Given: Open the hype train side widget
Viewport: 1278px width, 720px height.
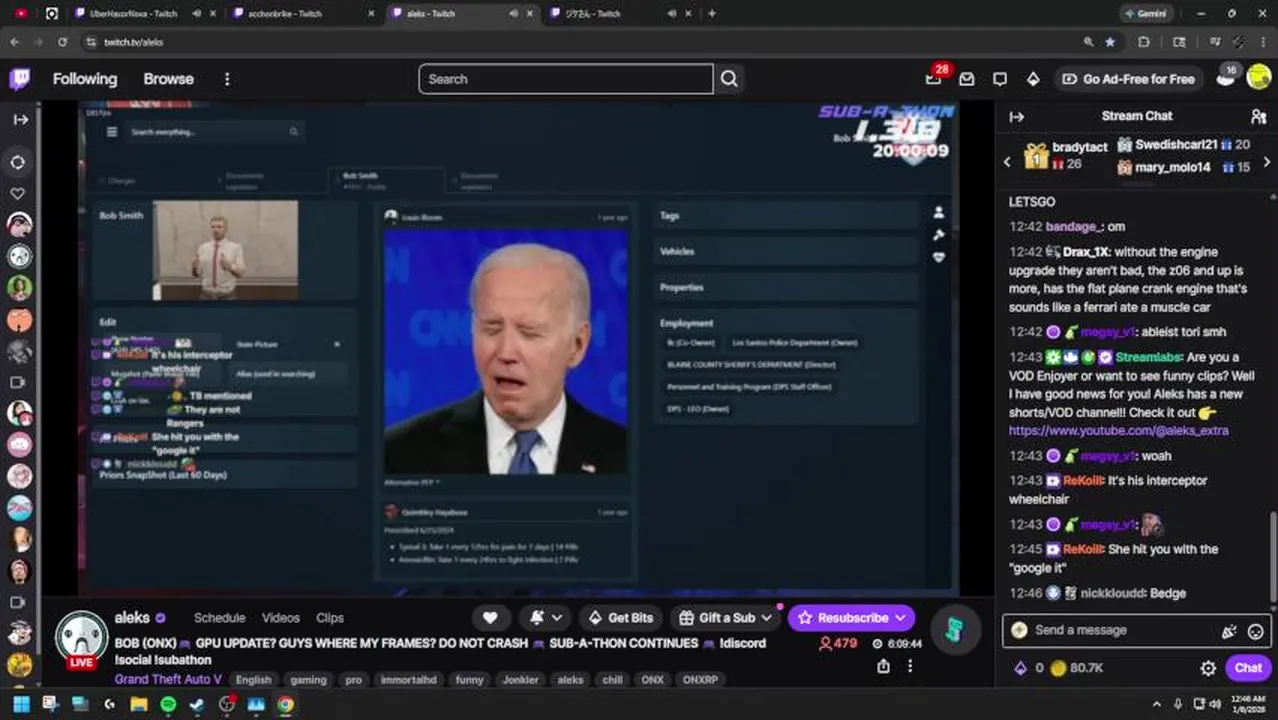Looking at the screenshot, I should 954,630.
